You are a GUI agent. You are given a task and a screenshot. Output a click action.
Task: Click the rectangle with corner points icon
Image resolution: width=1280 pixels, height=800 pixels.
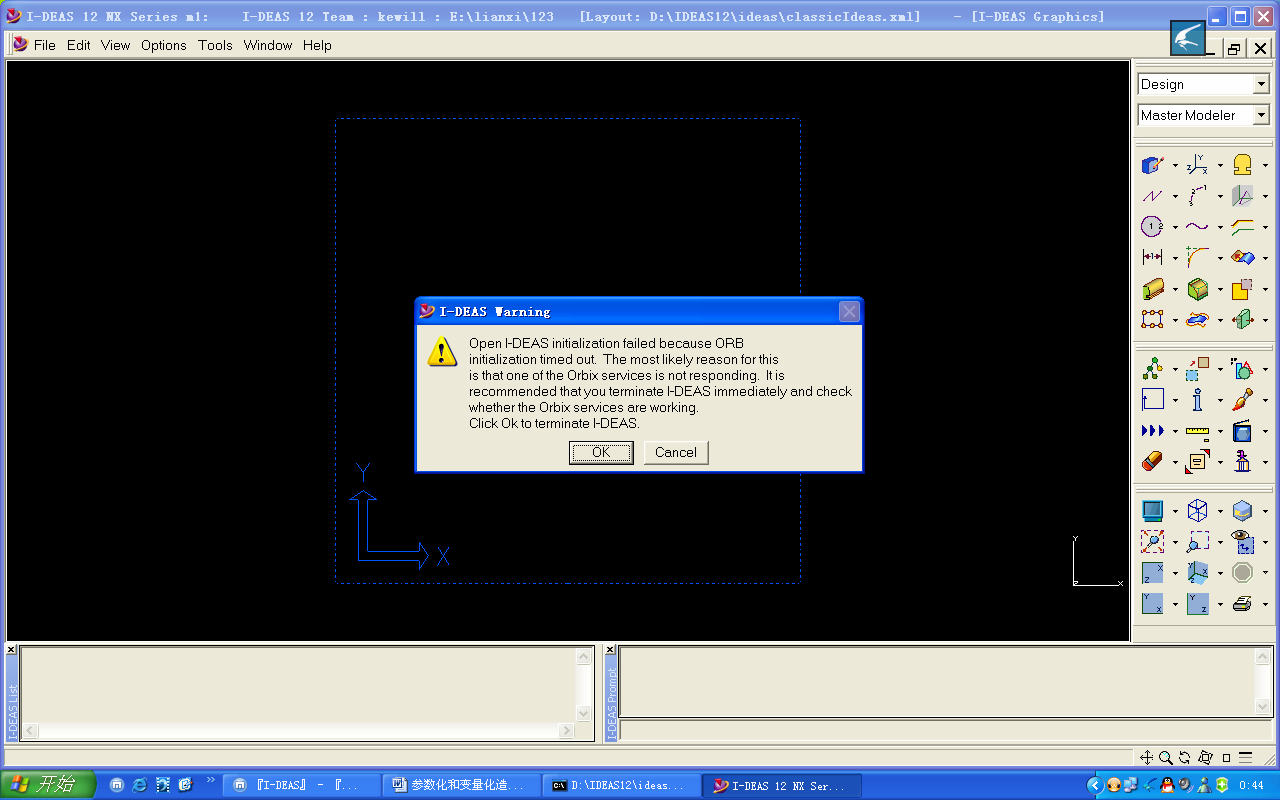click(x=1153, y=320)
